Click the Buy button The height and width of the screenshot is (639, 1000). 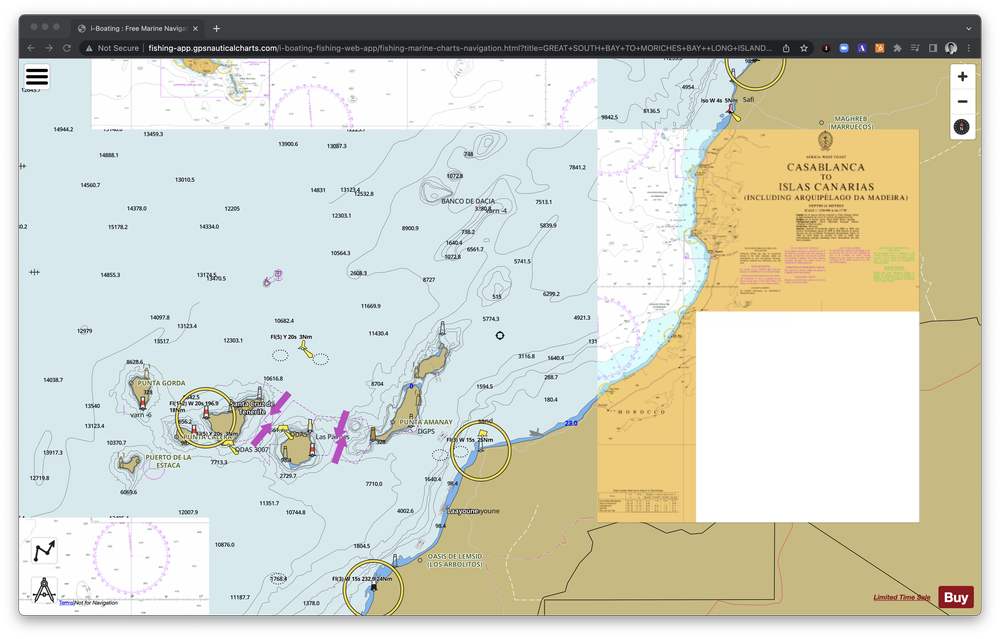tap(955, 598)
